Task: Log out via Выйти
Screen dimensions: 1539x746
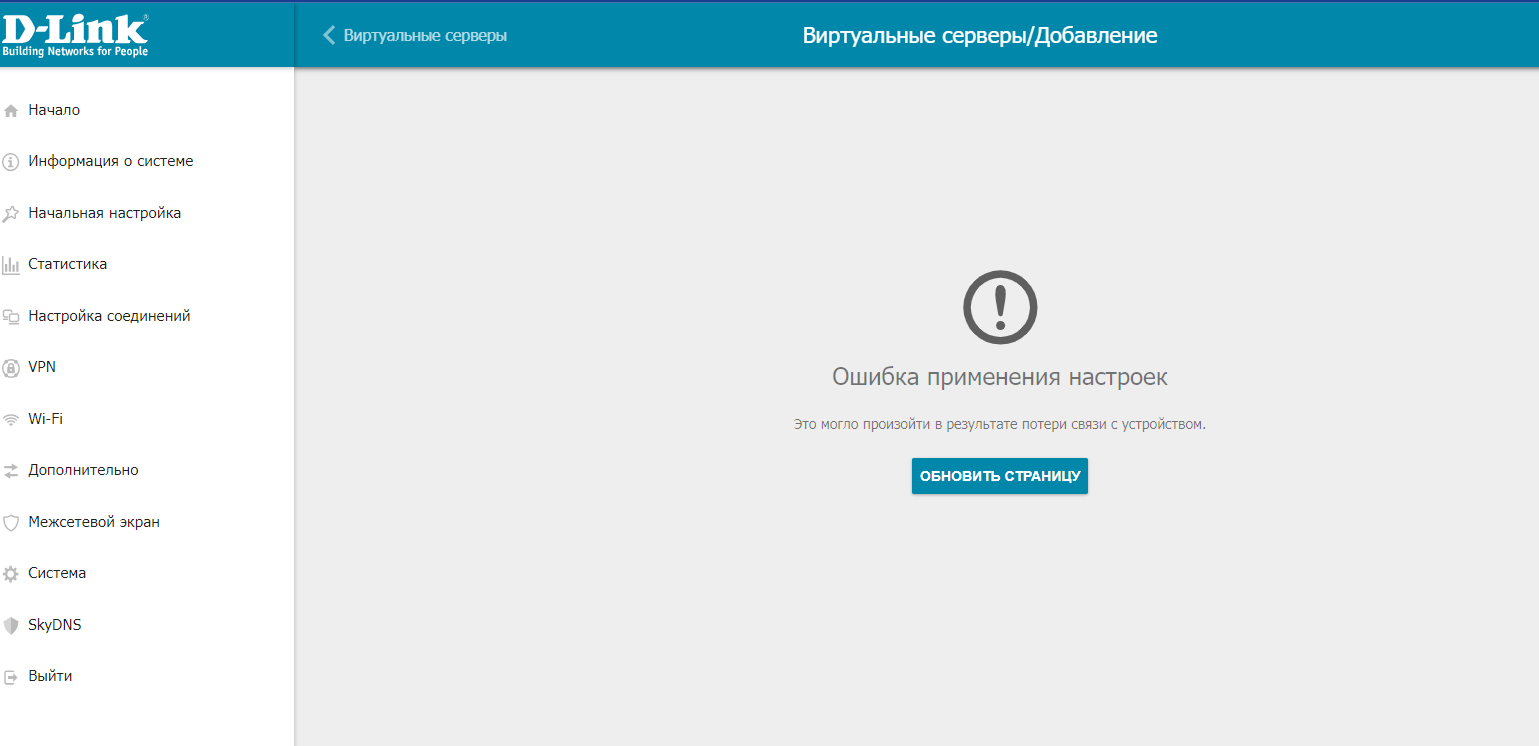Action: (x=50, y=676)
